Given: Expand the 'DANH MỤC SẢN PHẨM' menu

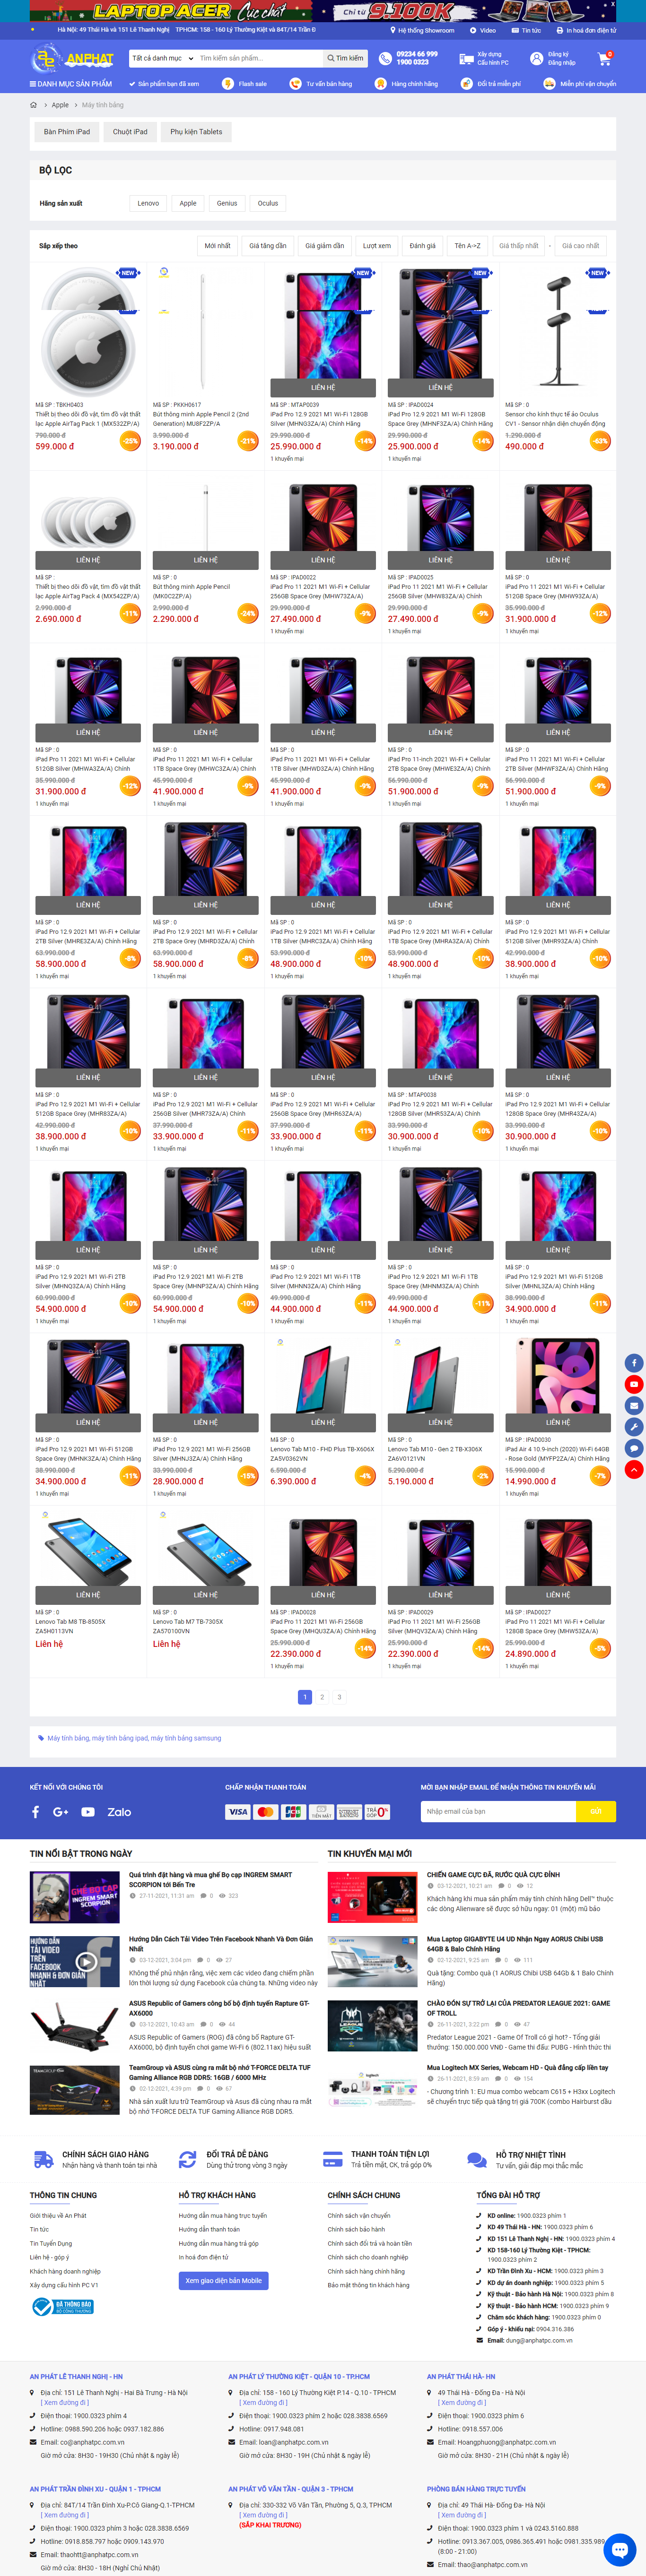Looking at the screenshot, I should [x=72, y=84].
